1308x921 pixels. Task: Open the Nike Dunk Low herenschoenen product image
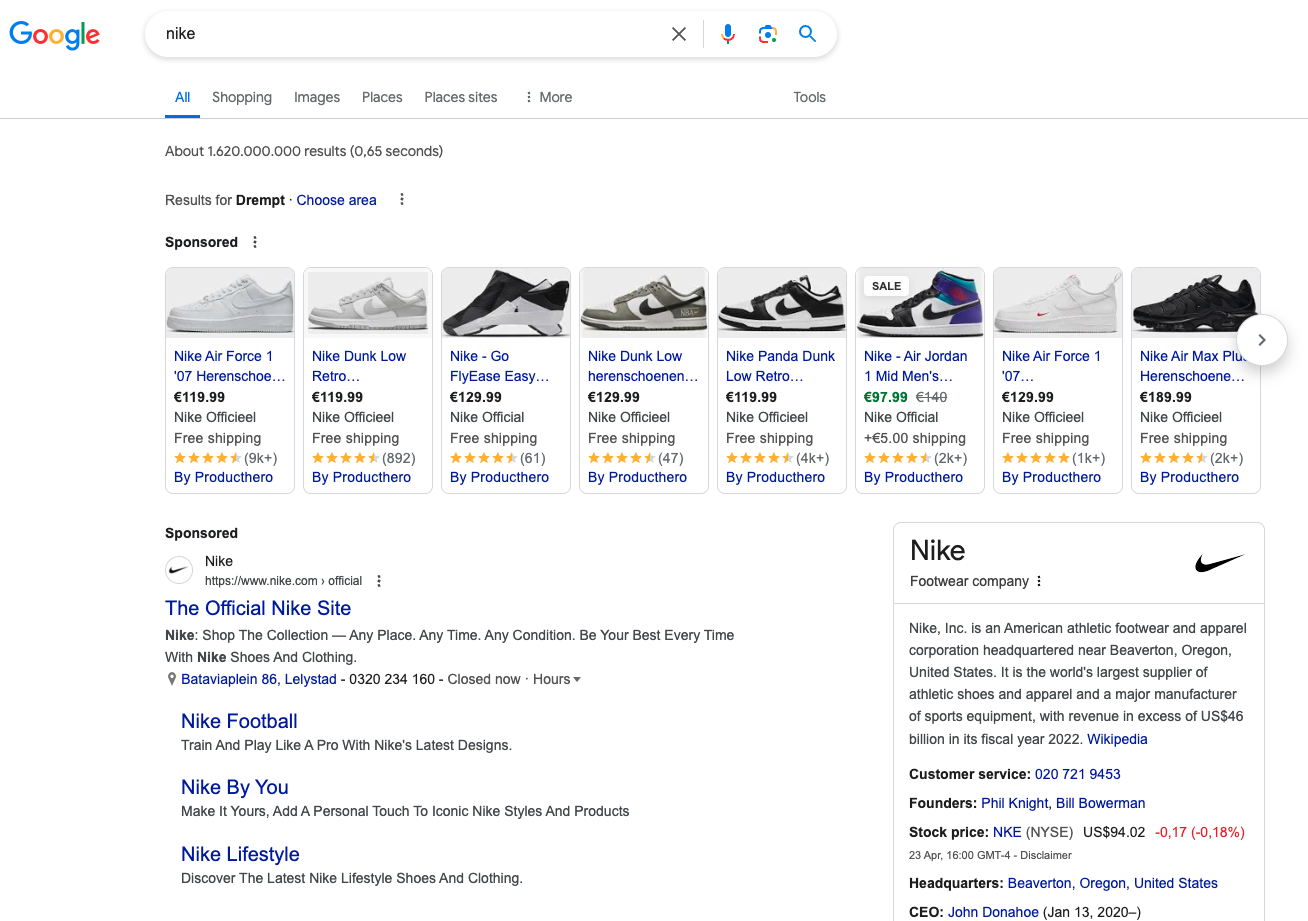[x=644, y=304]
